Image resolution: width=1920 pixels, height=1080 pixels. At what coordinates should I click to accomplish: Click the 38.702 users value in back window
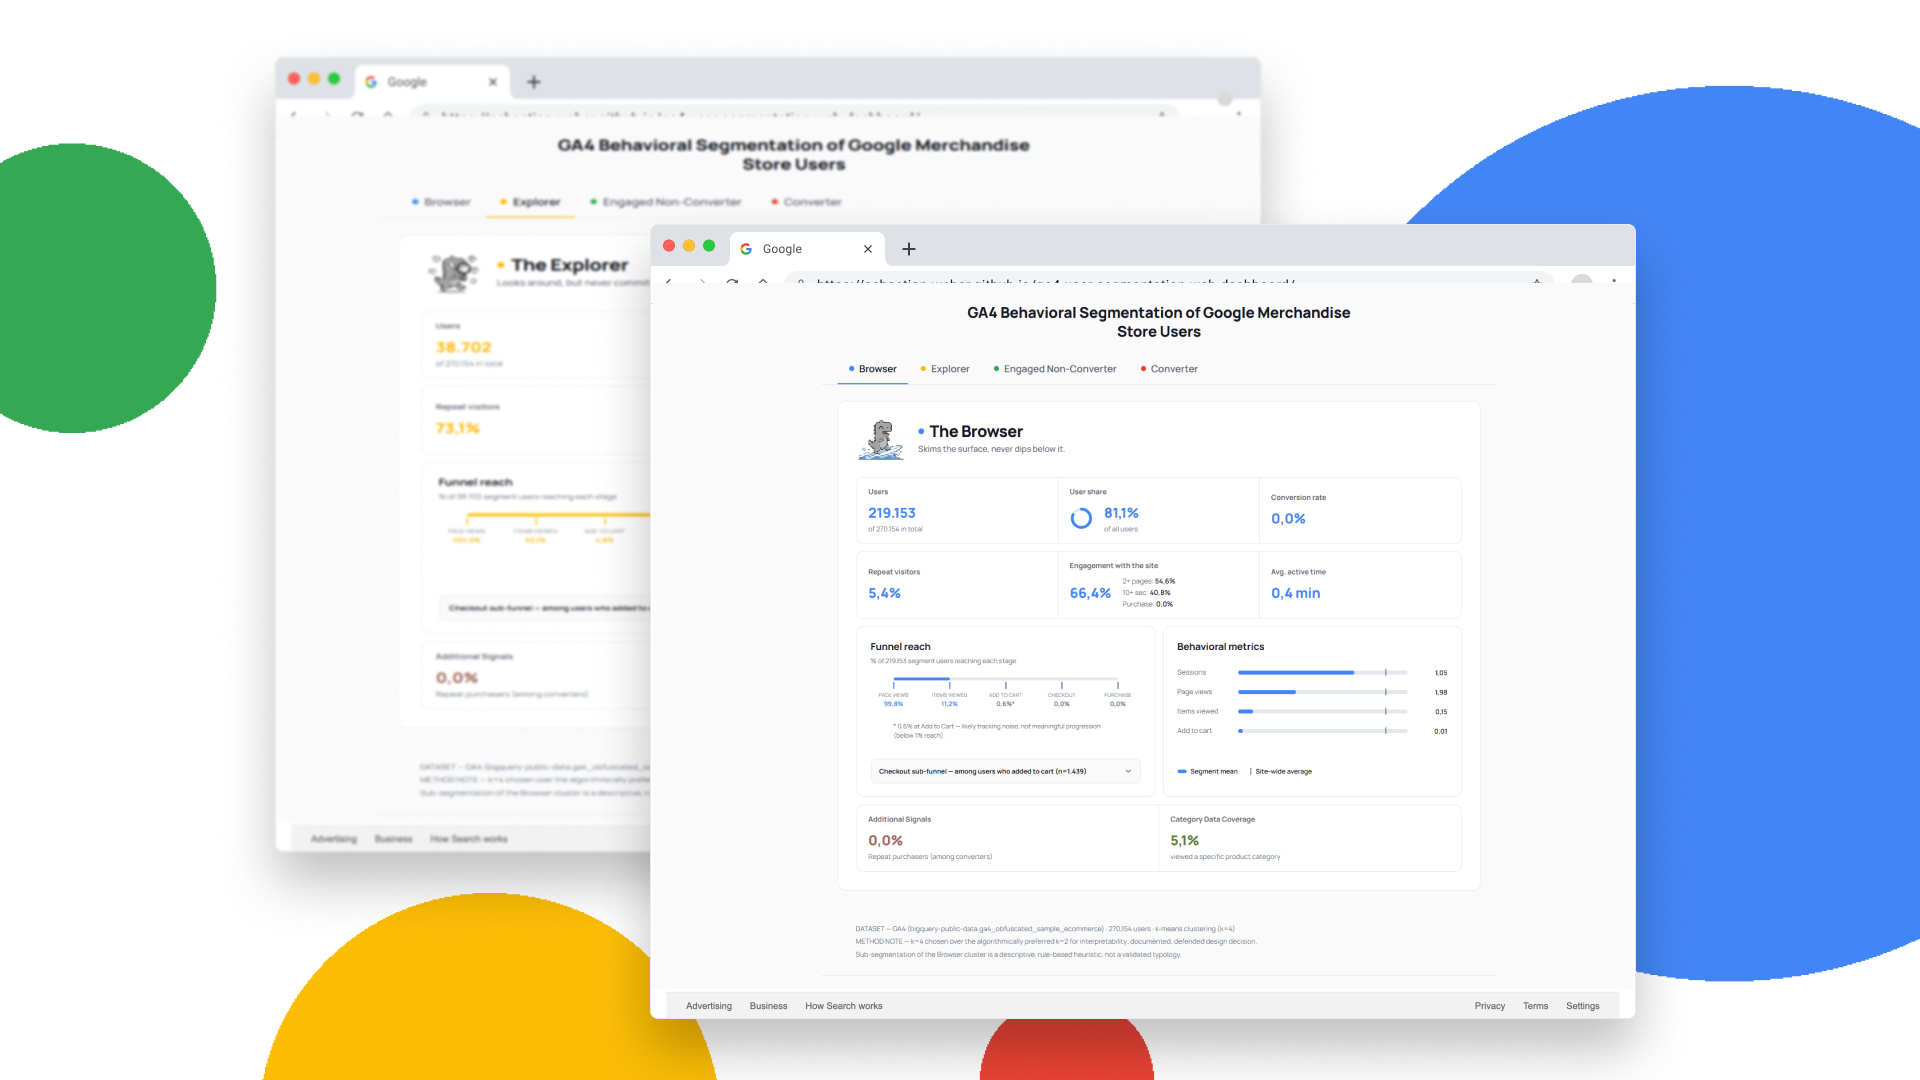(x=463, y=348)
